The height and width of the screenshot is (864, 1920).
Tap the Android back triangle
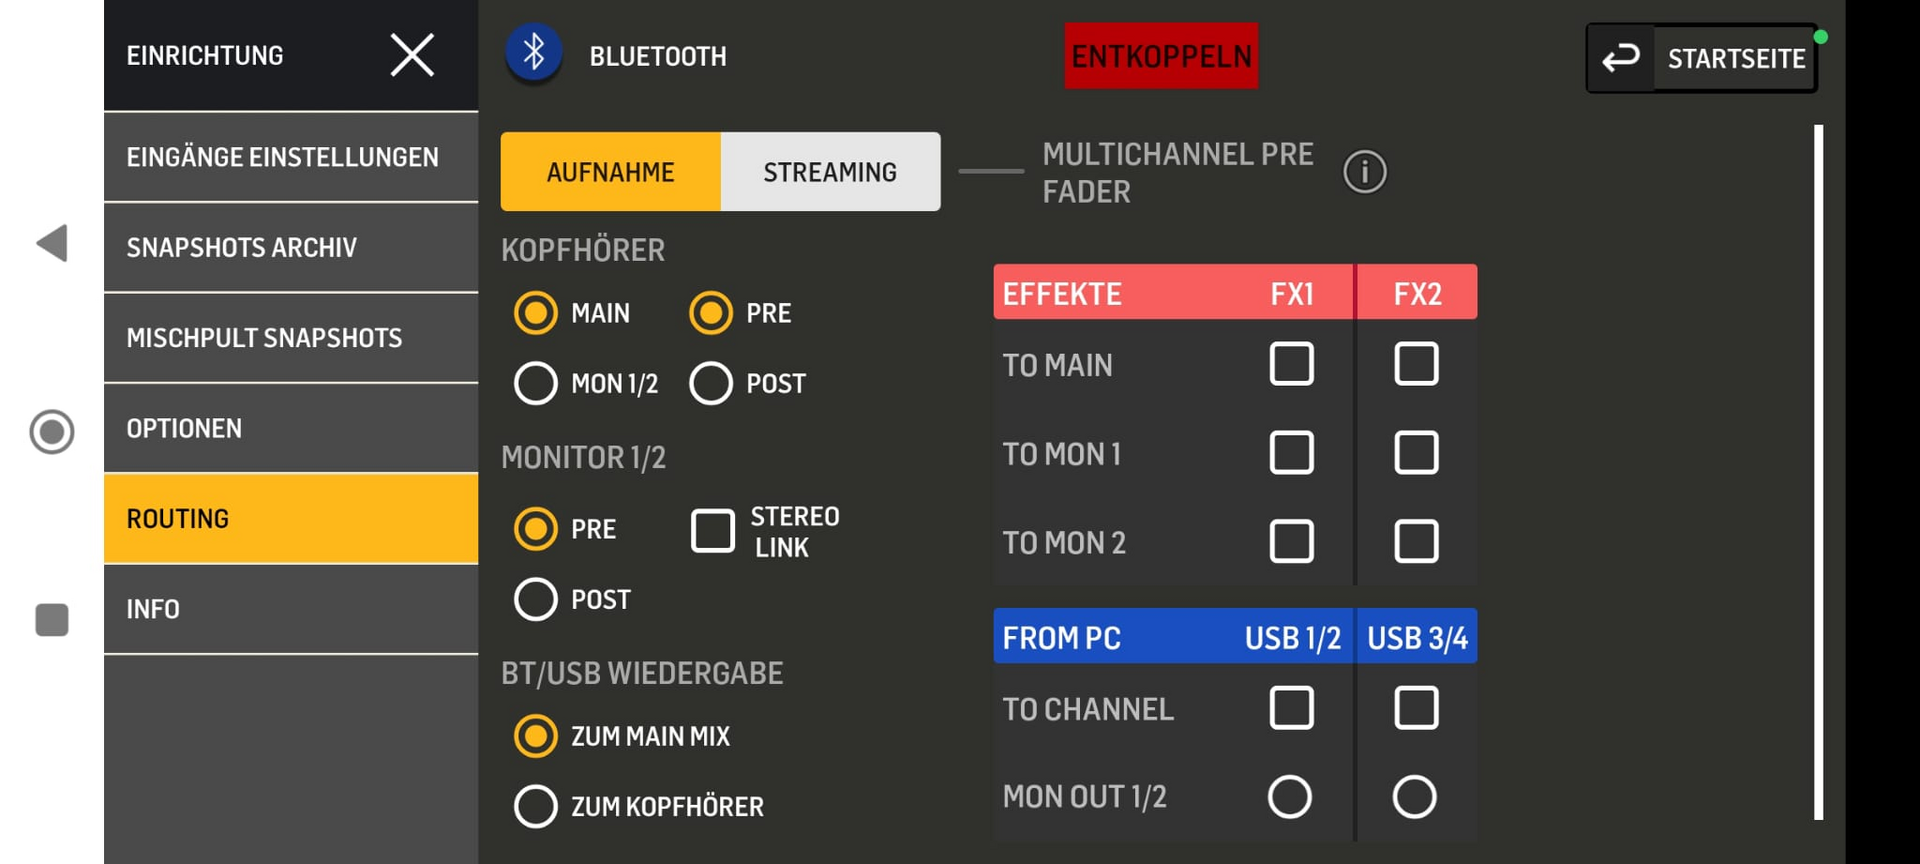52,243
